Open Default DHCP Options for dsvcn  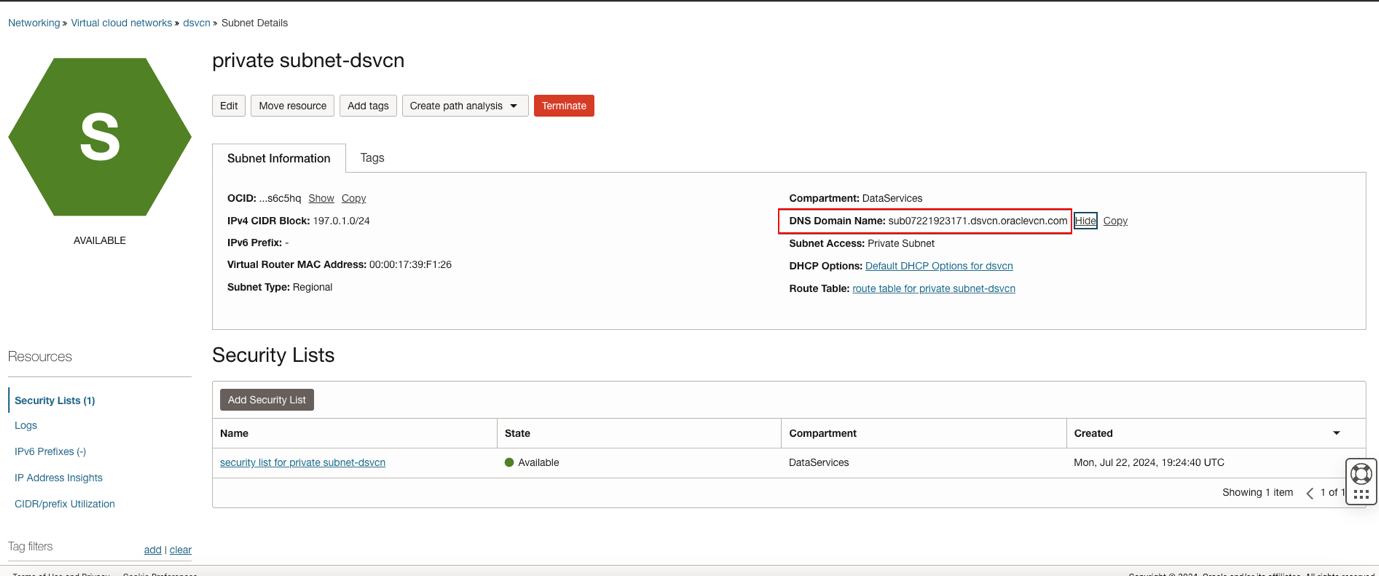click(x=939, y=266)
